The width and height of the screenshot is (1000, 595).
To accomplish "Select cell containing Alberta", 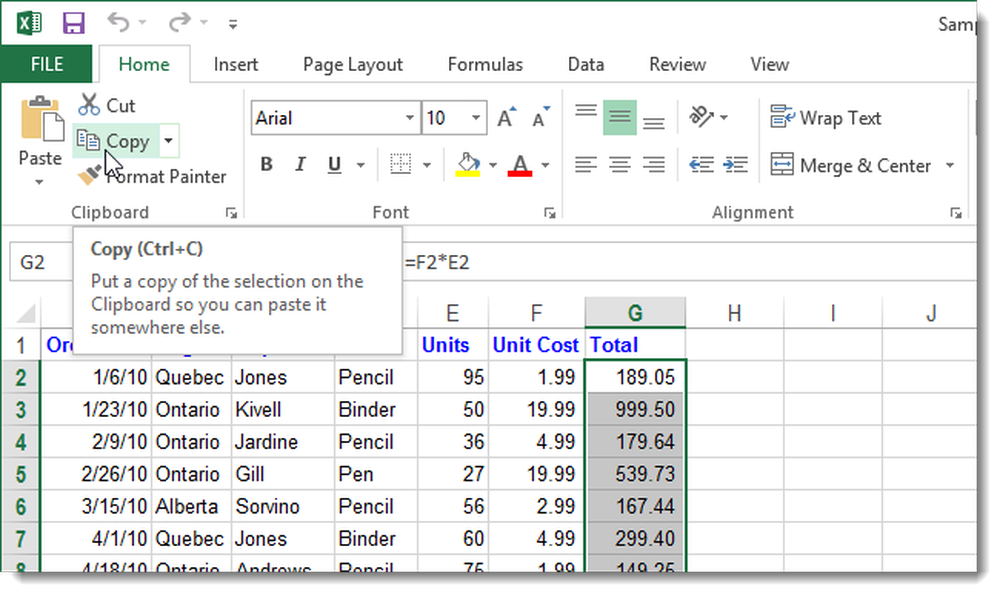I will tap(191, 506).
